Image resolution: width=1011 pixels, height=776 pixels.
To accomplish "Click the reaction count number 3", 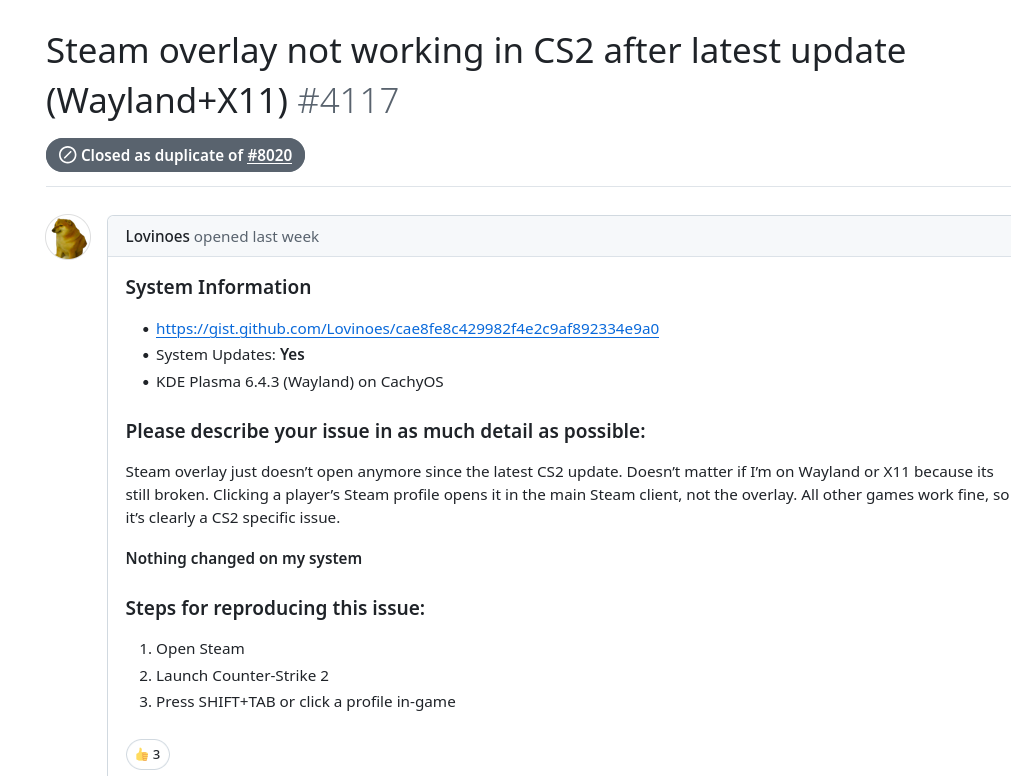I will [156, 754].
